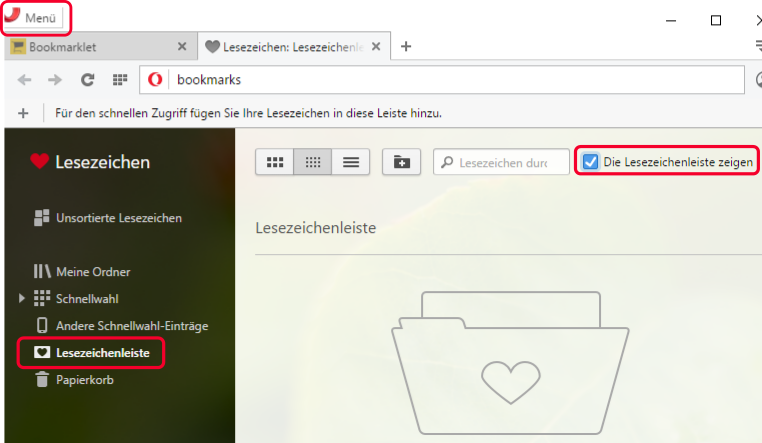Image resolution: width=762 pixels, height=443 pixels.
Task: Expand the Schnellwahl tree arrow
Action: click(x=21, y=298)
